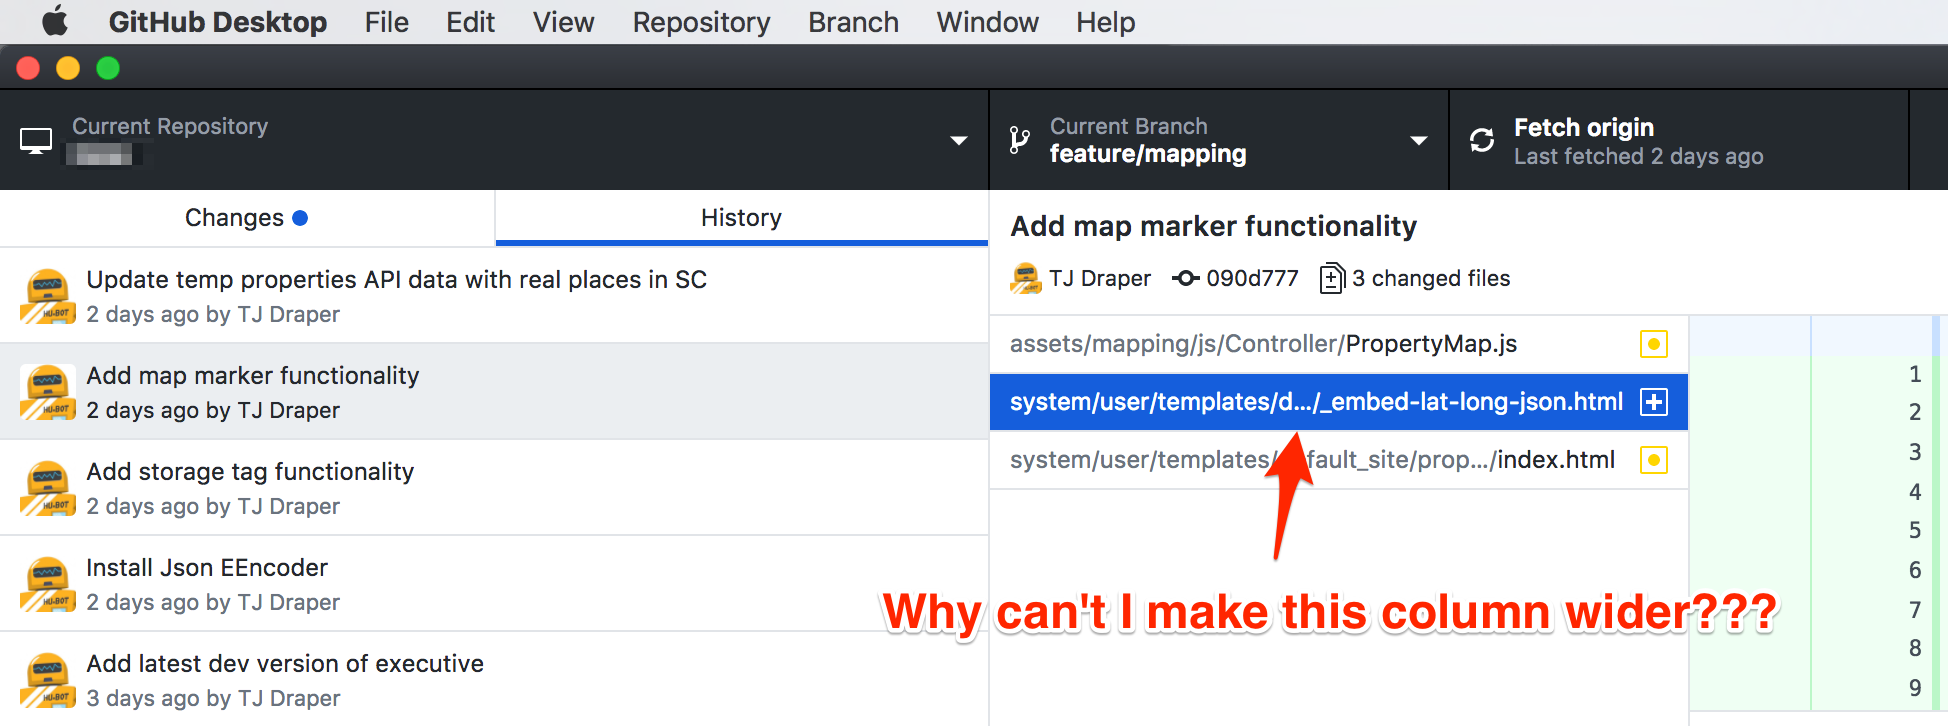Click diff line number 5
The height and width of the screenshot is (726, 1948).
tap(1914, 530)
